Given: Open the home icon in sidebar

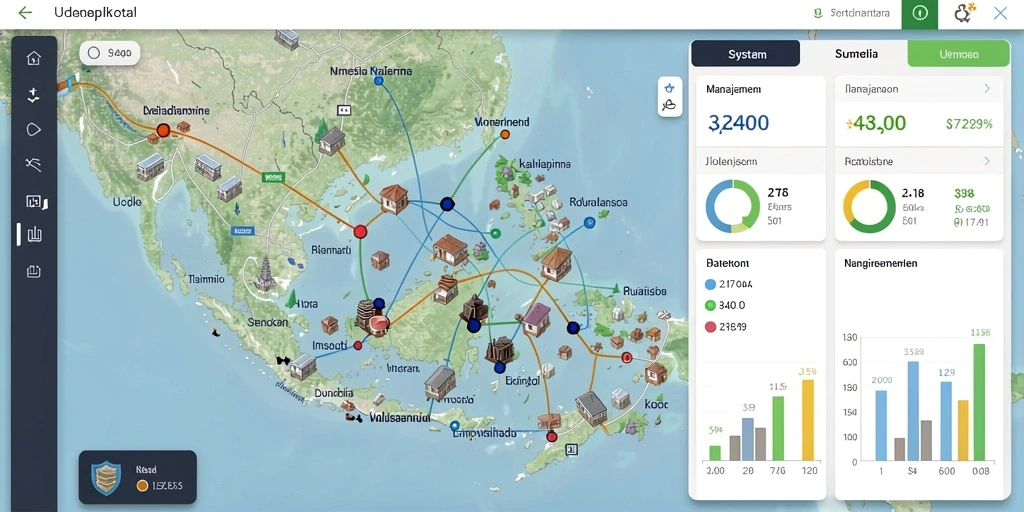Looking at the screenshot, I should pyautogui.click(x=33, y=58).
